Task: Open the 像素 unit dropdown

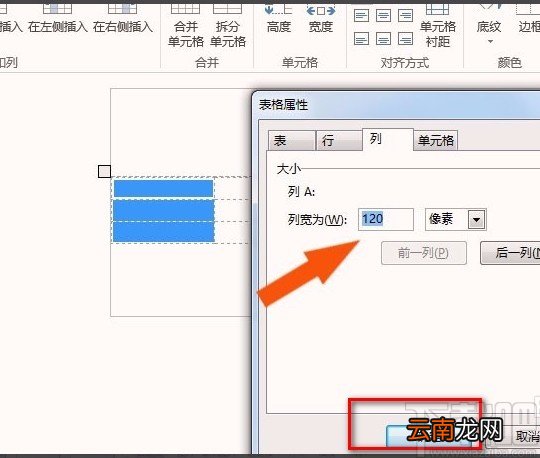Action: pos(477,219)
